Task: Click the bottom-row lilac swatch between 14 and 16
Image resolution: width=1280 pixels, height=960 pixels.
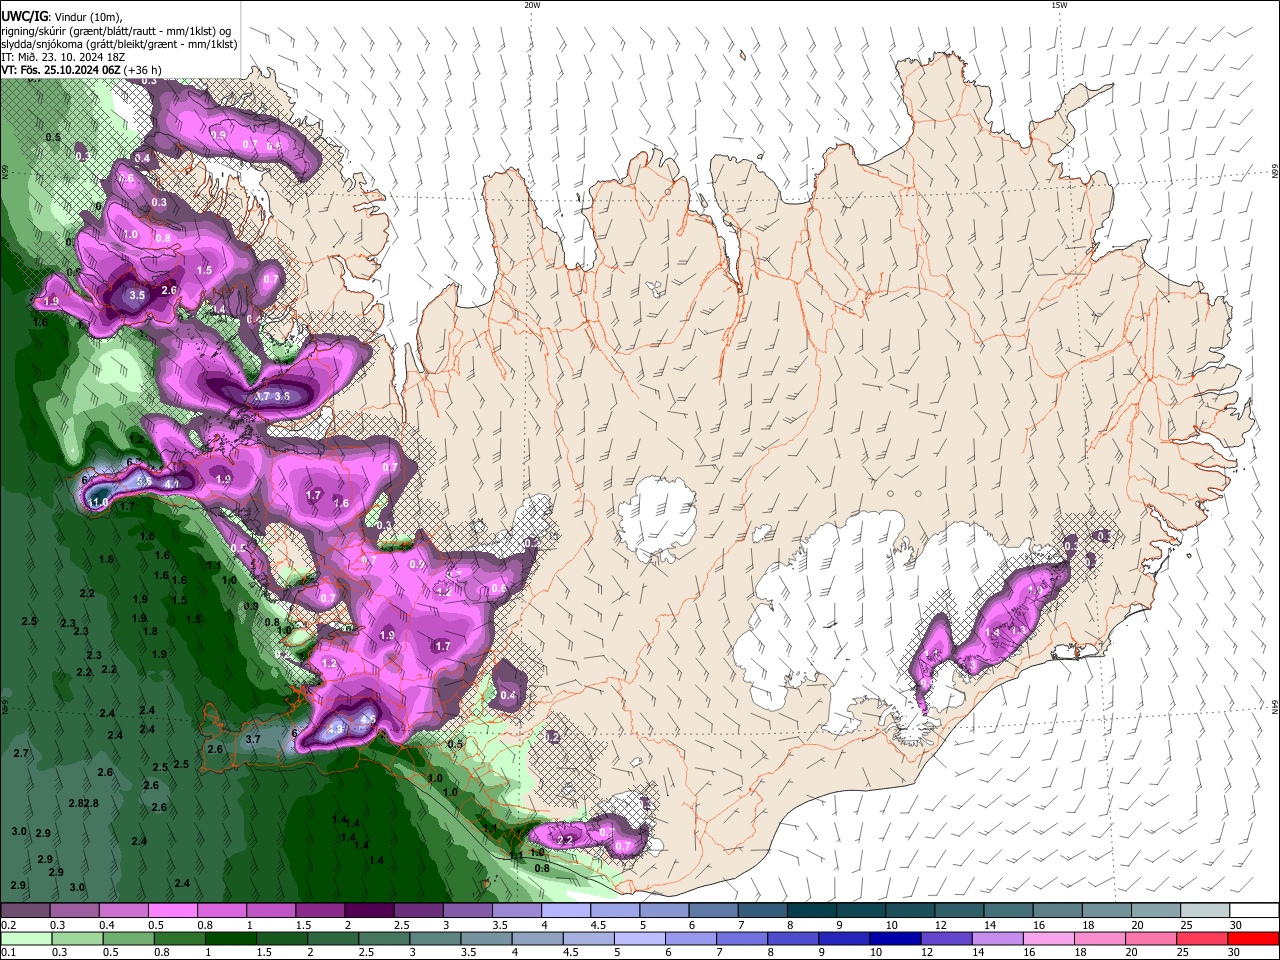Action: coord(997,938)
